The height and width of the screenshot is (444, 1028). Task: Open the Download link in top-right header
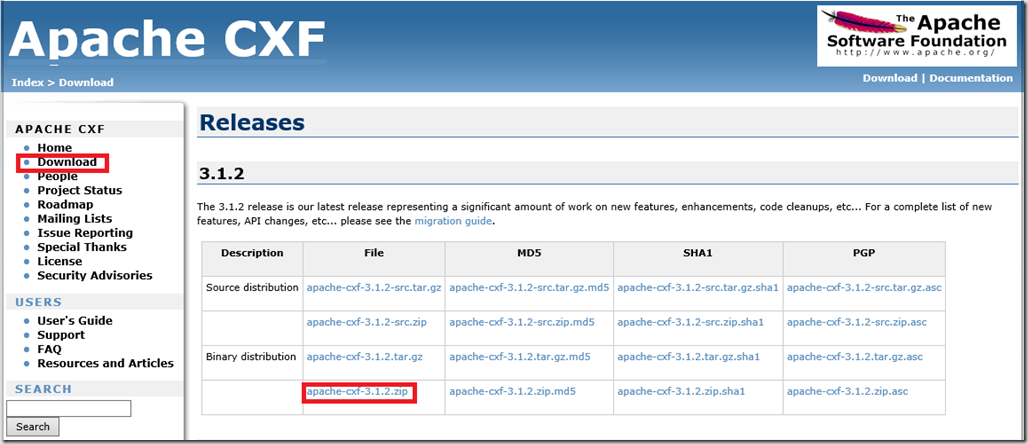(x=890, y=78)
